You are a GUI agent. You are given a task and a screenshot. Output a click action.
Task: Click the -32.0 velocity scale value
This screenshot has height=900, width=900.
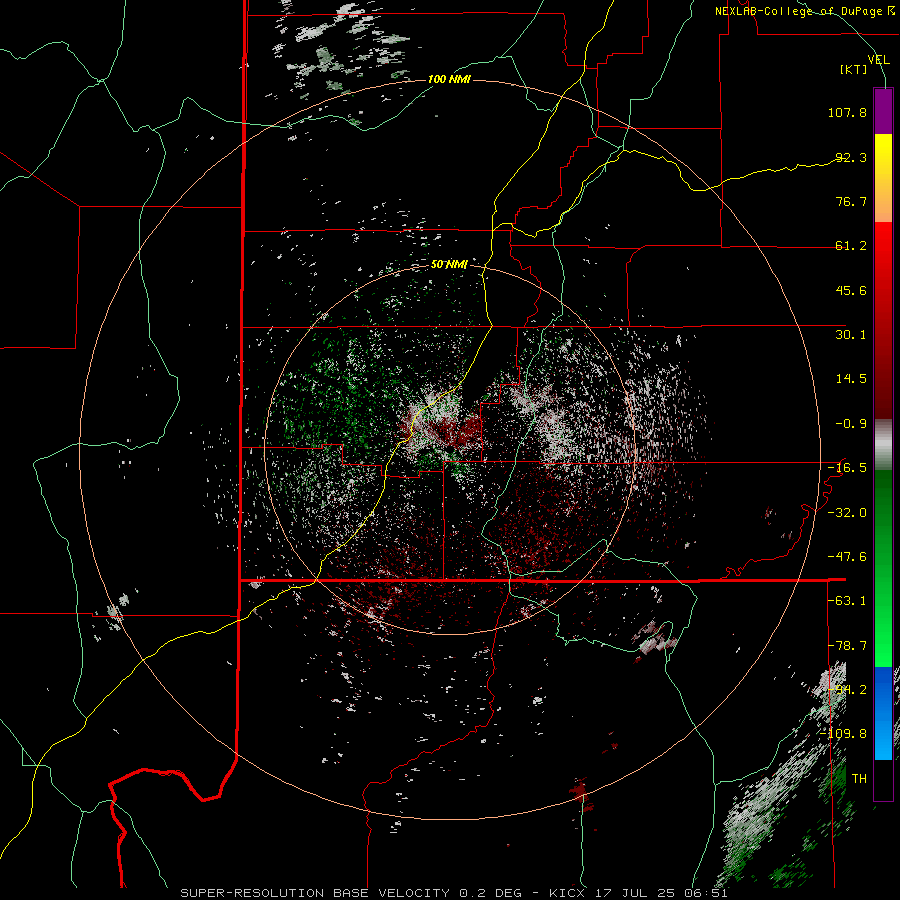coord(847,513)
